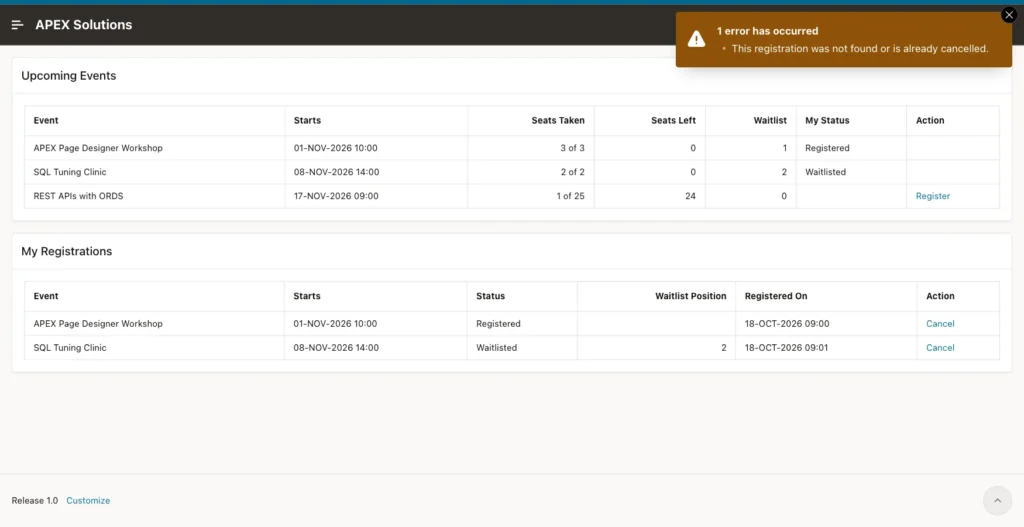The width and height of the screenshot is (1024, 527).
Task: Select SQL Tuning Clinic in Upcoming Events
Action: (x=70, y=172)
